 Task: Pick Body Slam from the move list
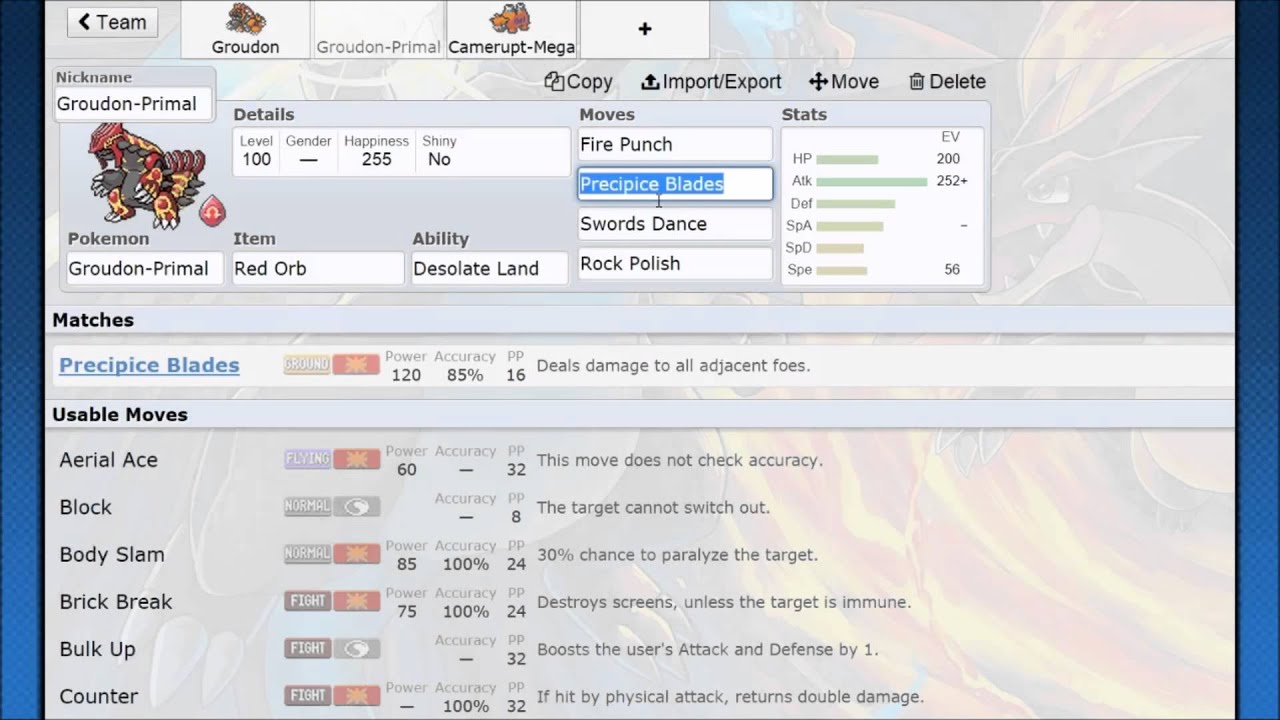coord(112,554)
